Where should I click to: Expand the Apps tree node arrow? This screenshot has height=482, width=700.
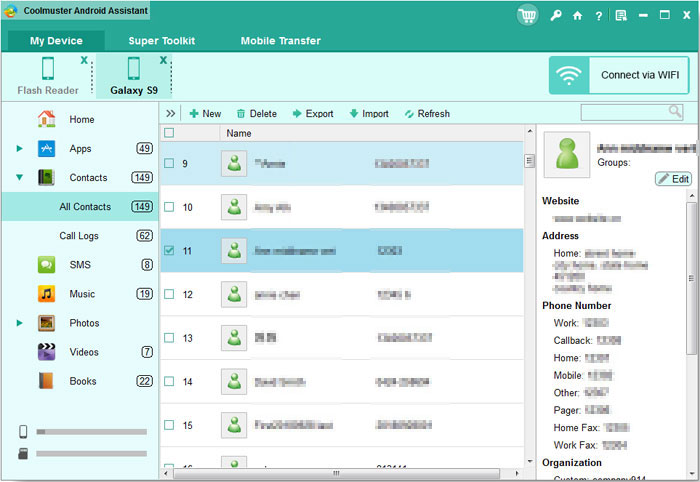pyautogui.click(x=19, y=148)
